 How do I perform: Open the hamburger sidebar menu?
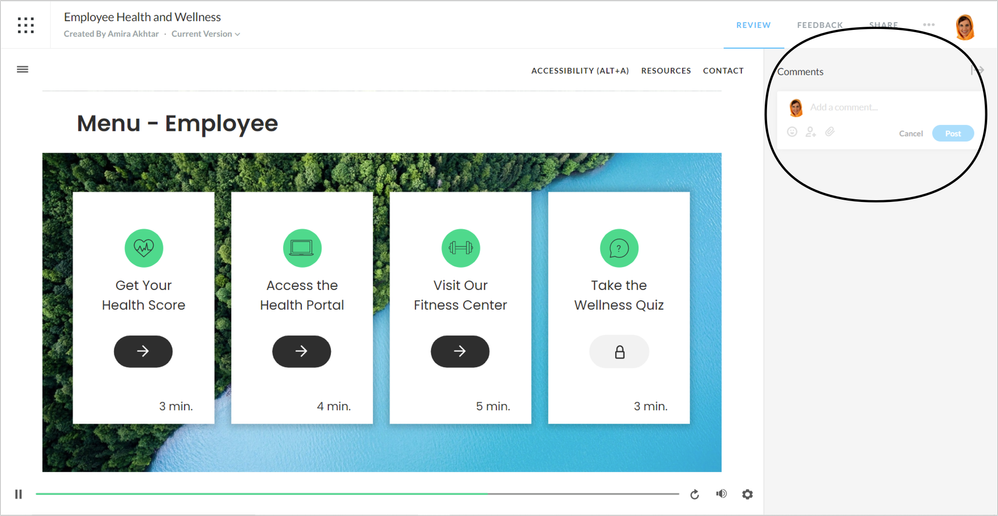tap(22, 69)
